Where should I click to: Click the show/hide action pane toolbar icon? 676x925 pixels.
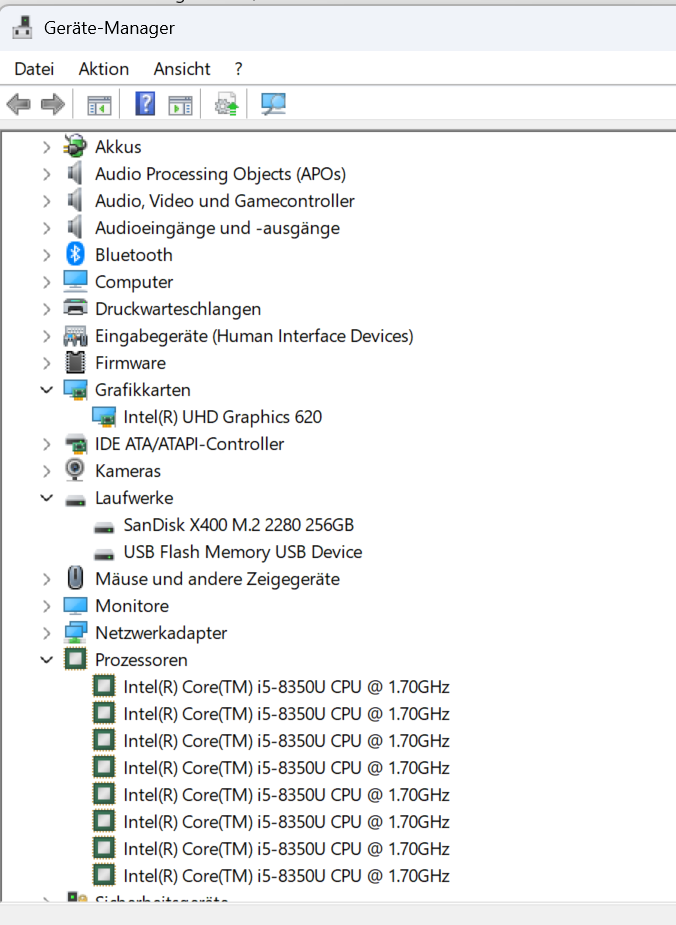[181, 105]
